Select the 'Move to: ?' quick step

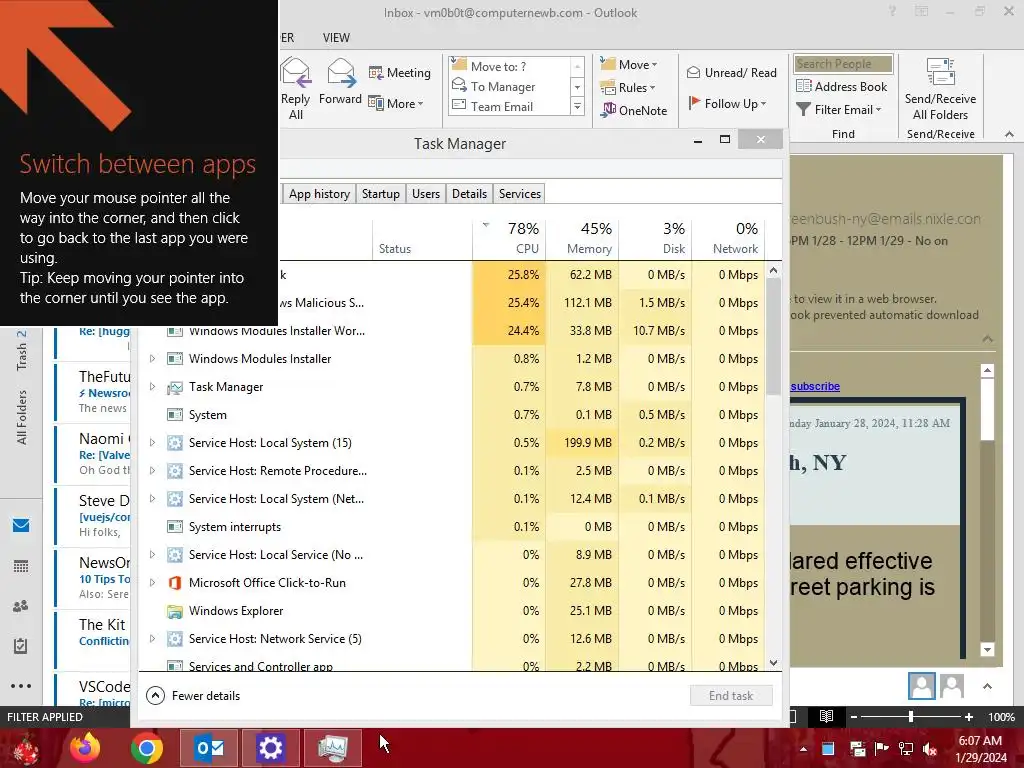498,66
